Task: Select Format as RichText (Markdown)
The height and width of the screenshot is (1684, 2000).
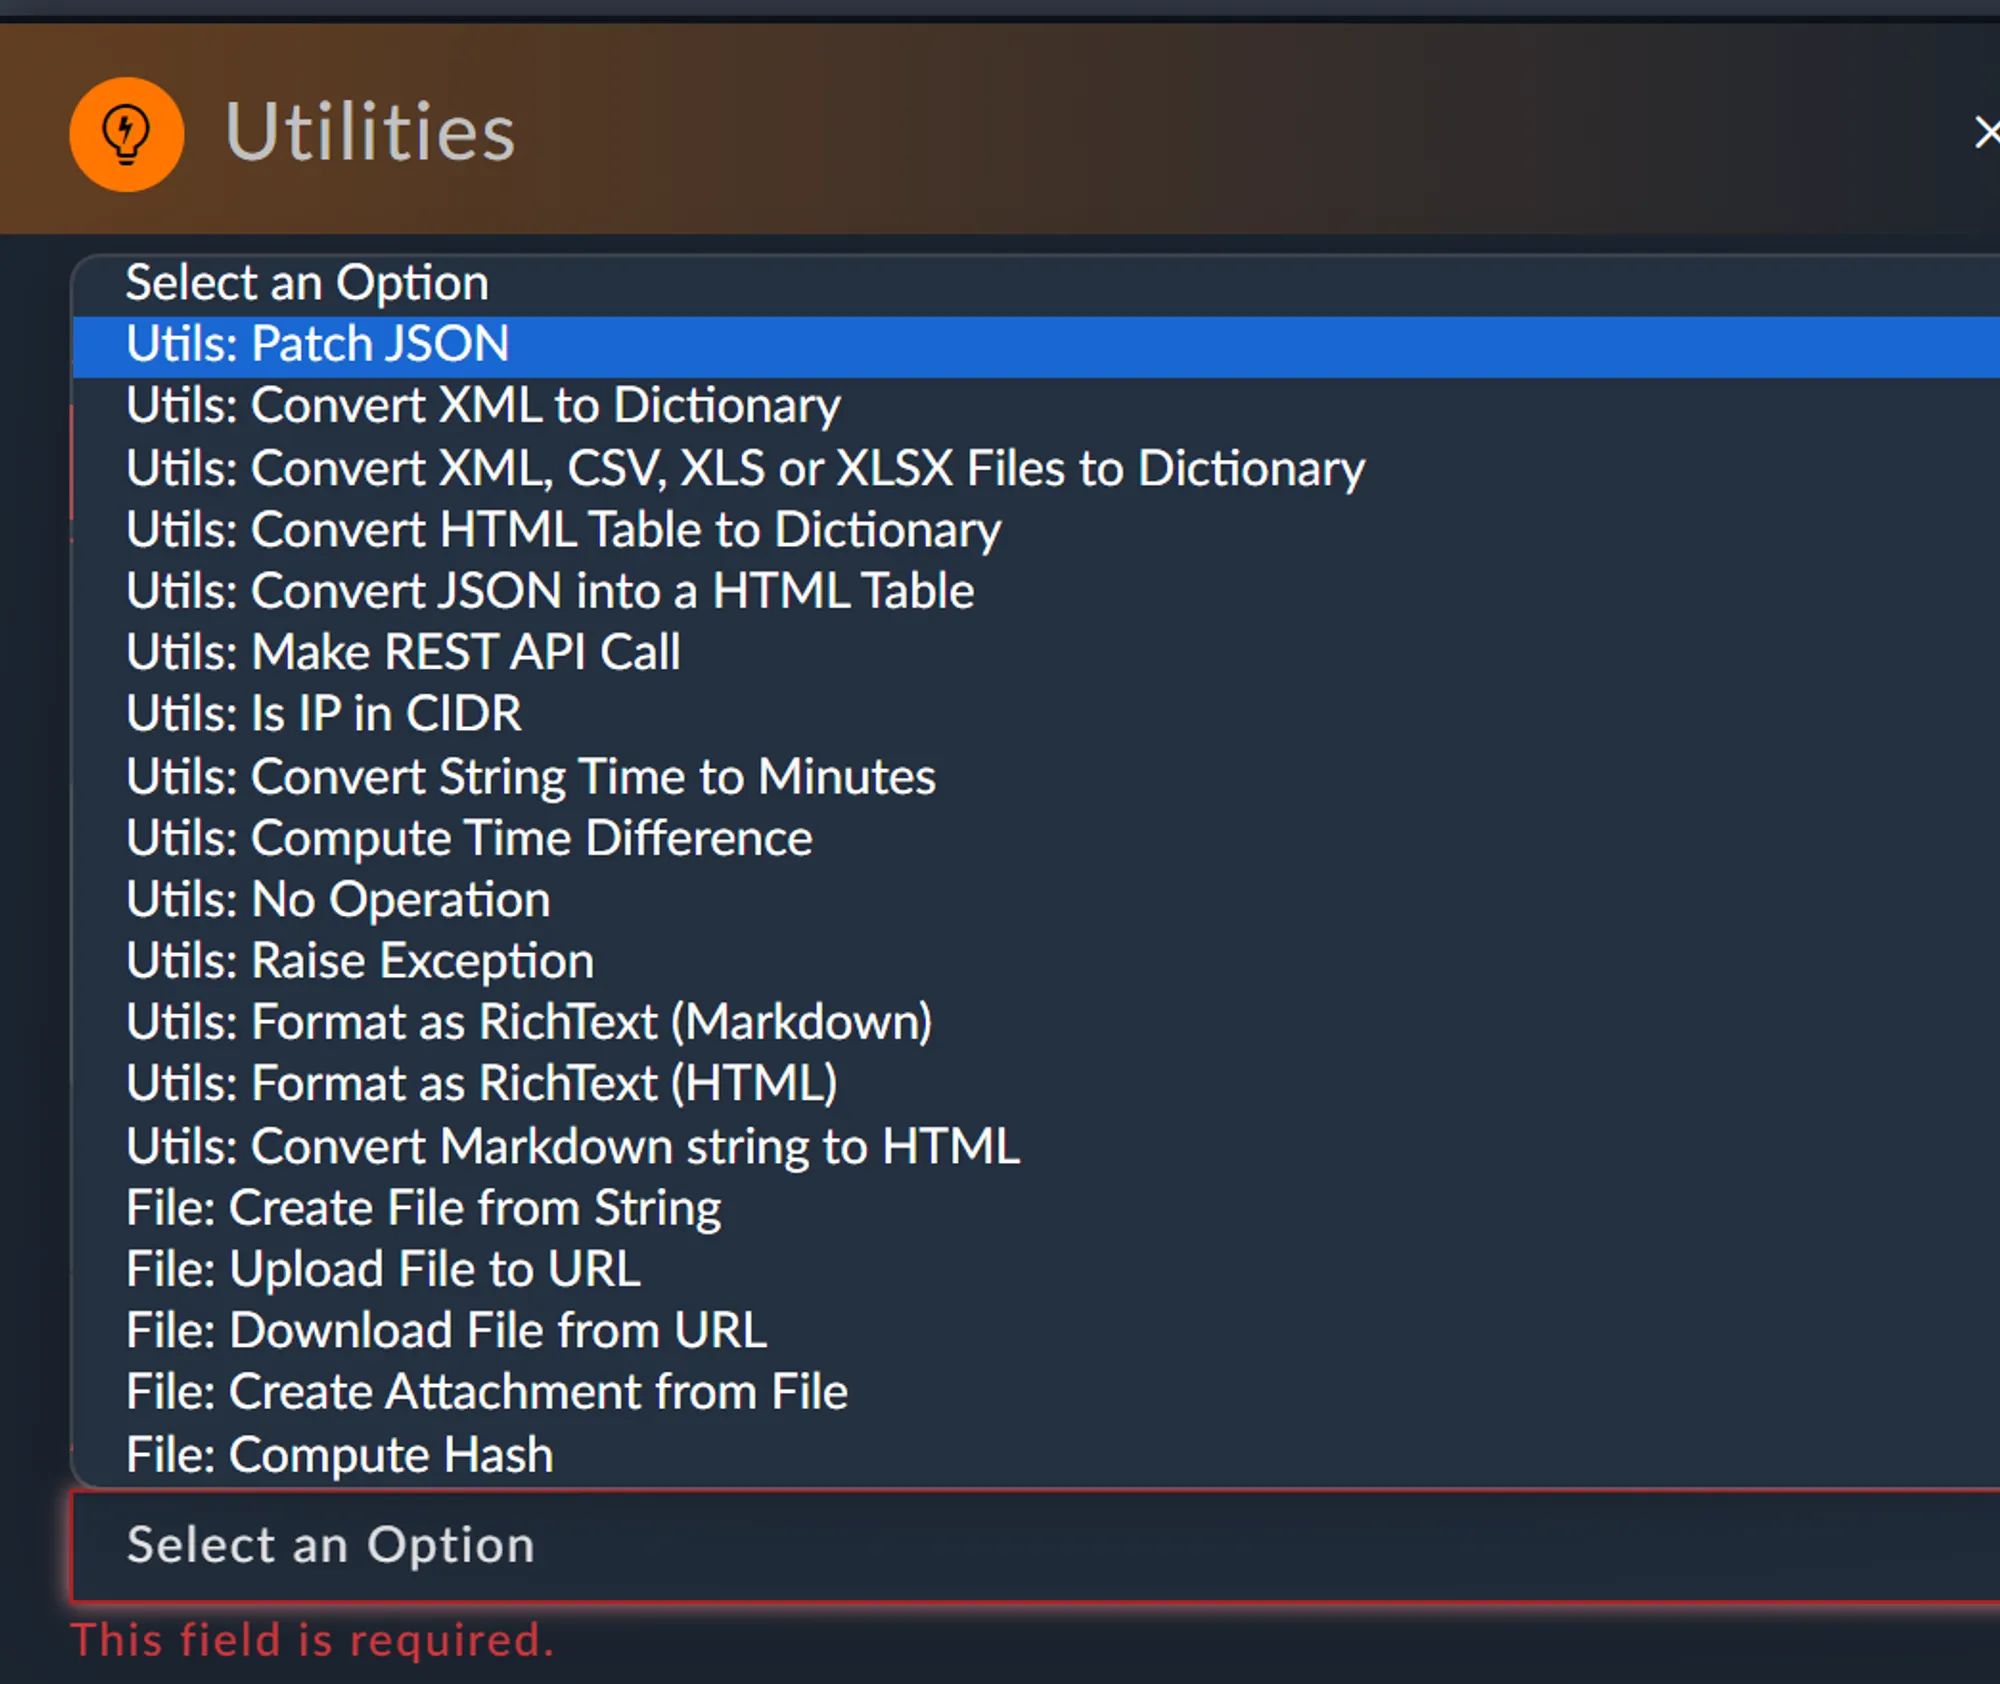Action: point(529,1023)
